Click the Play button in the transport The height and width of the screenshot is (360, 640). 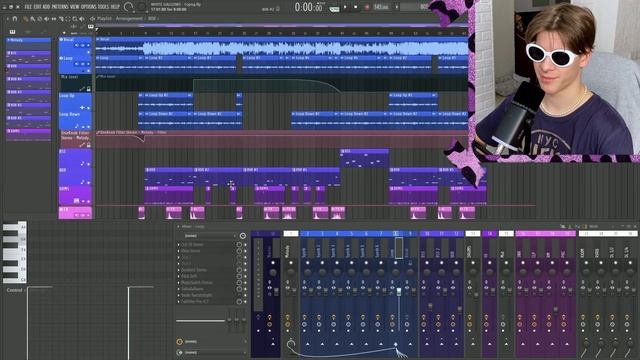tap(345, 7)
